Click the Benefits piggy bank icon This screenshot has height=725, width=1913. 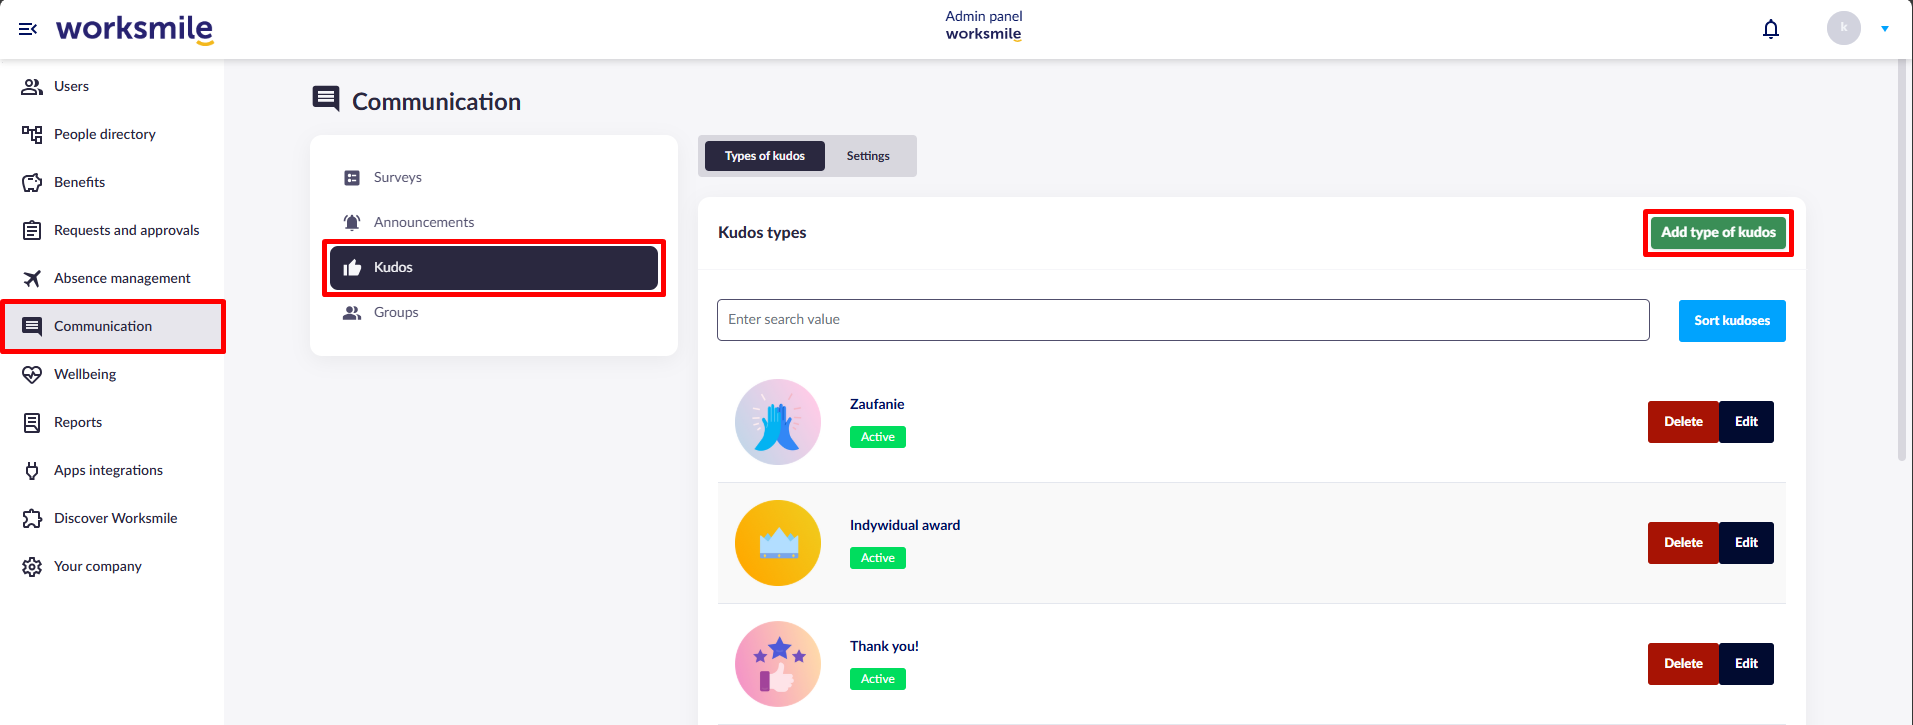(x=32, y=182)
